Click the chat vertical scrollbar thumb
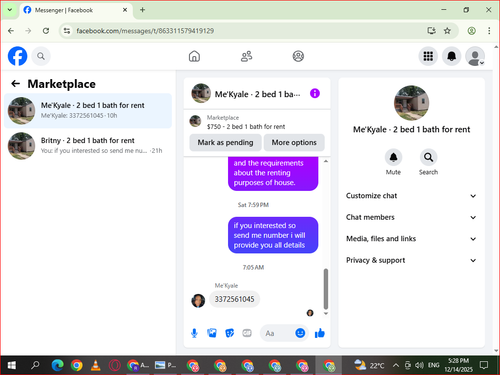 coord(326,289)
